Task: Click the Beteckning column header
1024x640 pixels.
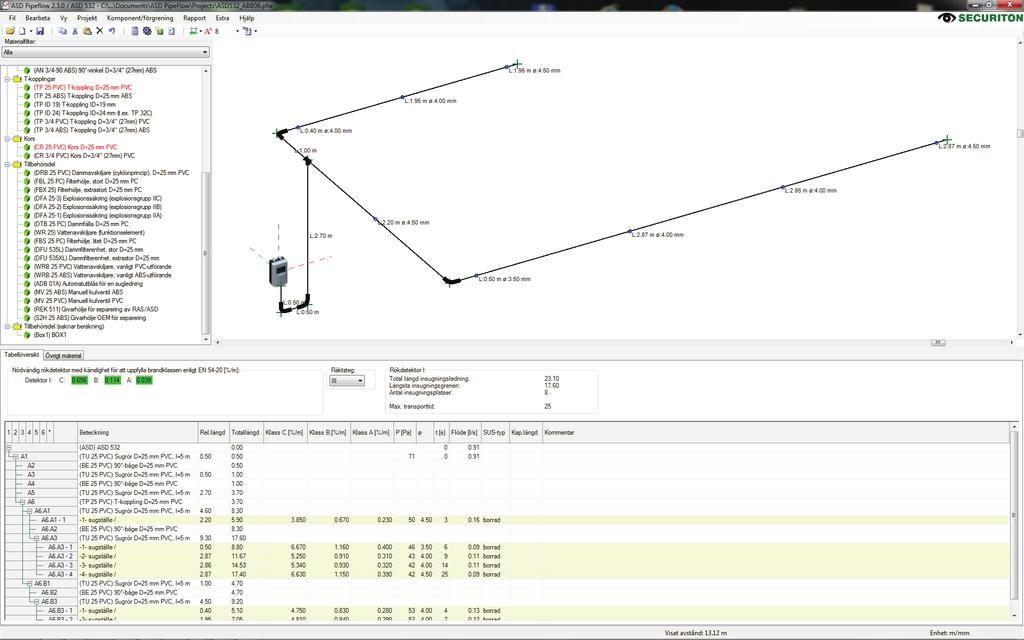Action: click(137, 432)
